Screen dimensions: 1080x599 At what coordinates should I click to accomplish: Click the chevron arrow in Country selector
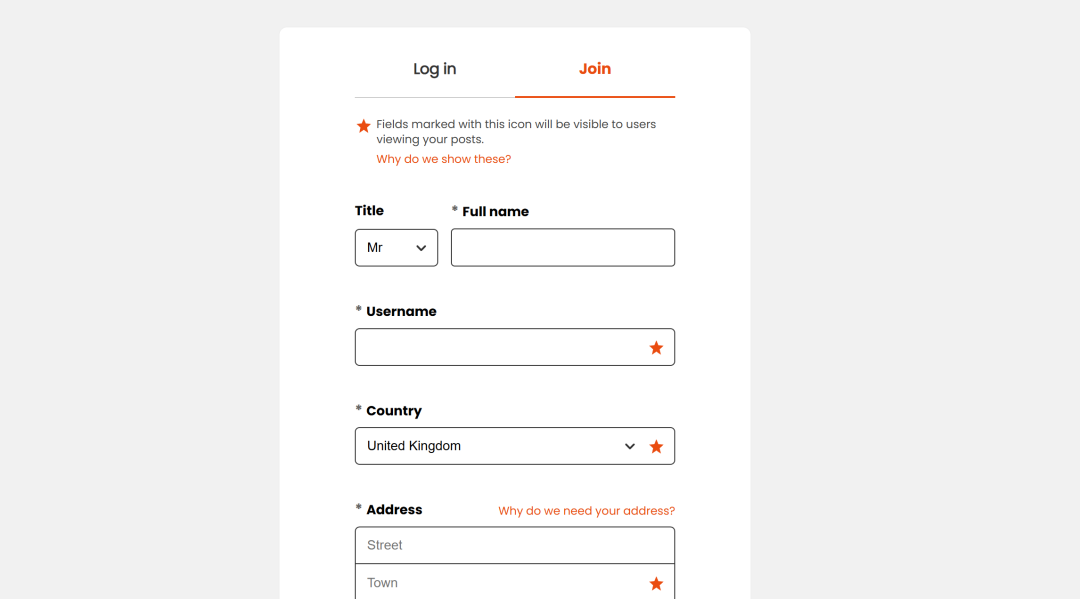point(630,447)
